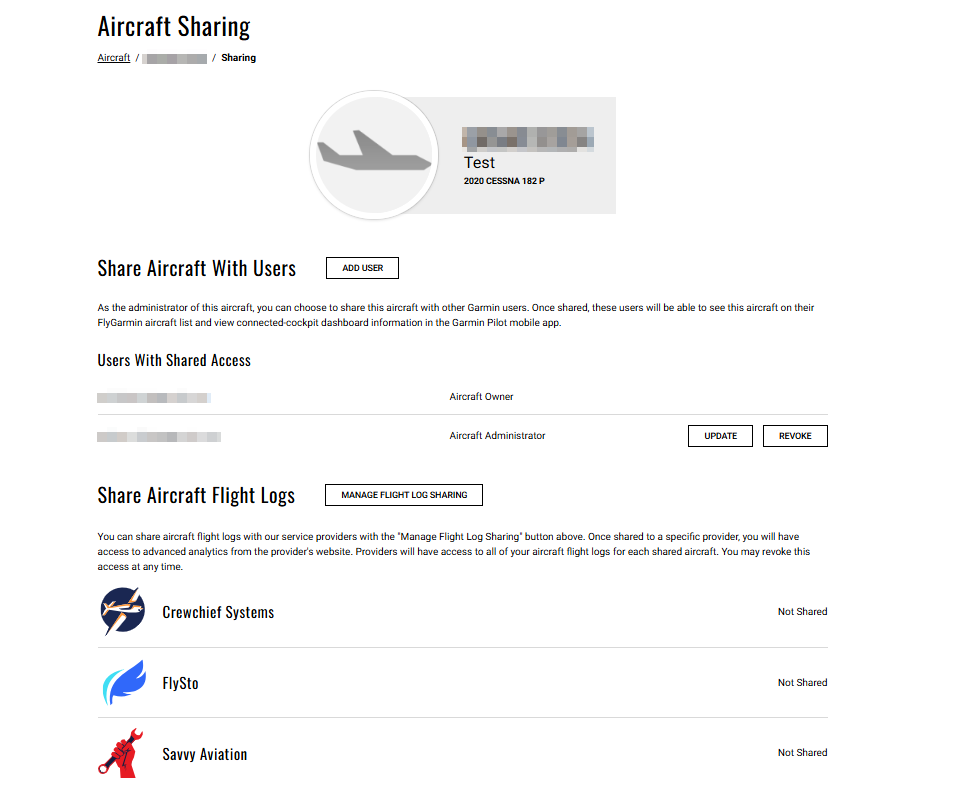Image resolution: width=963 pixels, height=794 pixels.
Task: Click the Aircraft Administrator user entry
Action: pyautogui.click(x=159, y=437)
